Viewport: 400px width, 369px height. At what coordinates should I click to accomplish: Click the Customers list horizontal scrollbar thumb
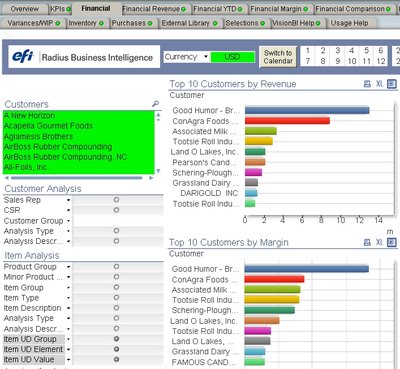77,178
